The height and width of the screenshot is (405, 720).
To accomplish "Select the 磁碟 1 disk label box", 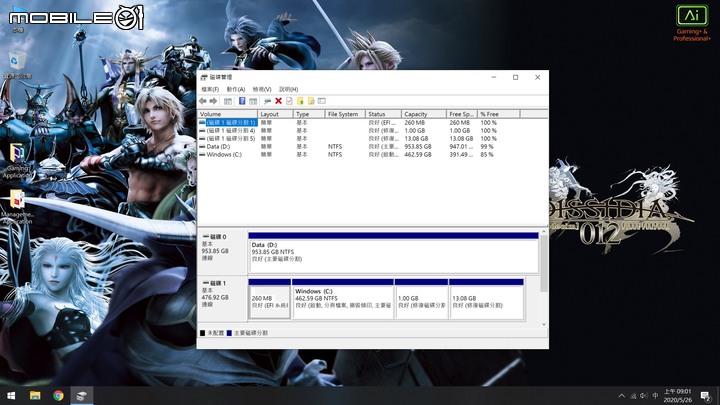I will (x=223, y=299).
